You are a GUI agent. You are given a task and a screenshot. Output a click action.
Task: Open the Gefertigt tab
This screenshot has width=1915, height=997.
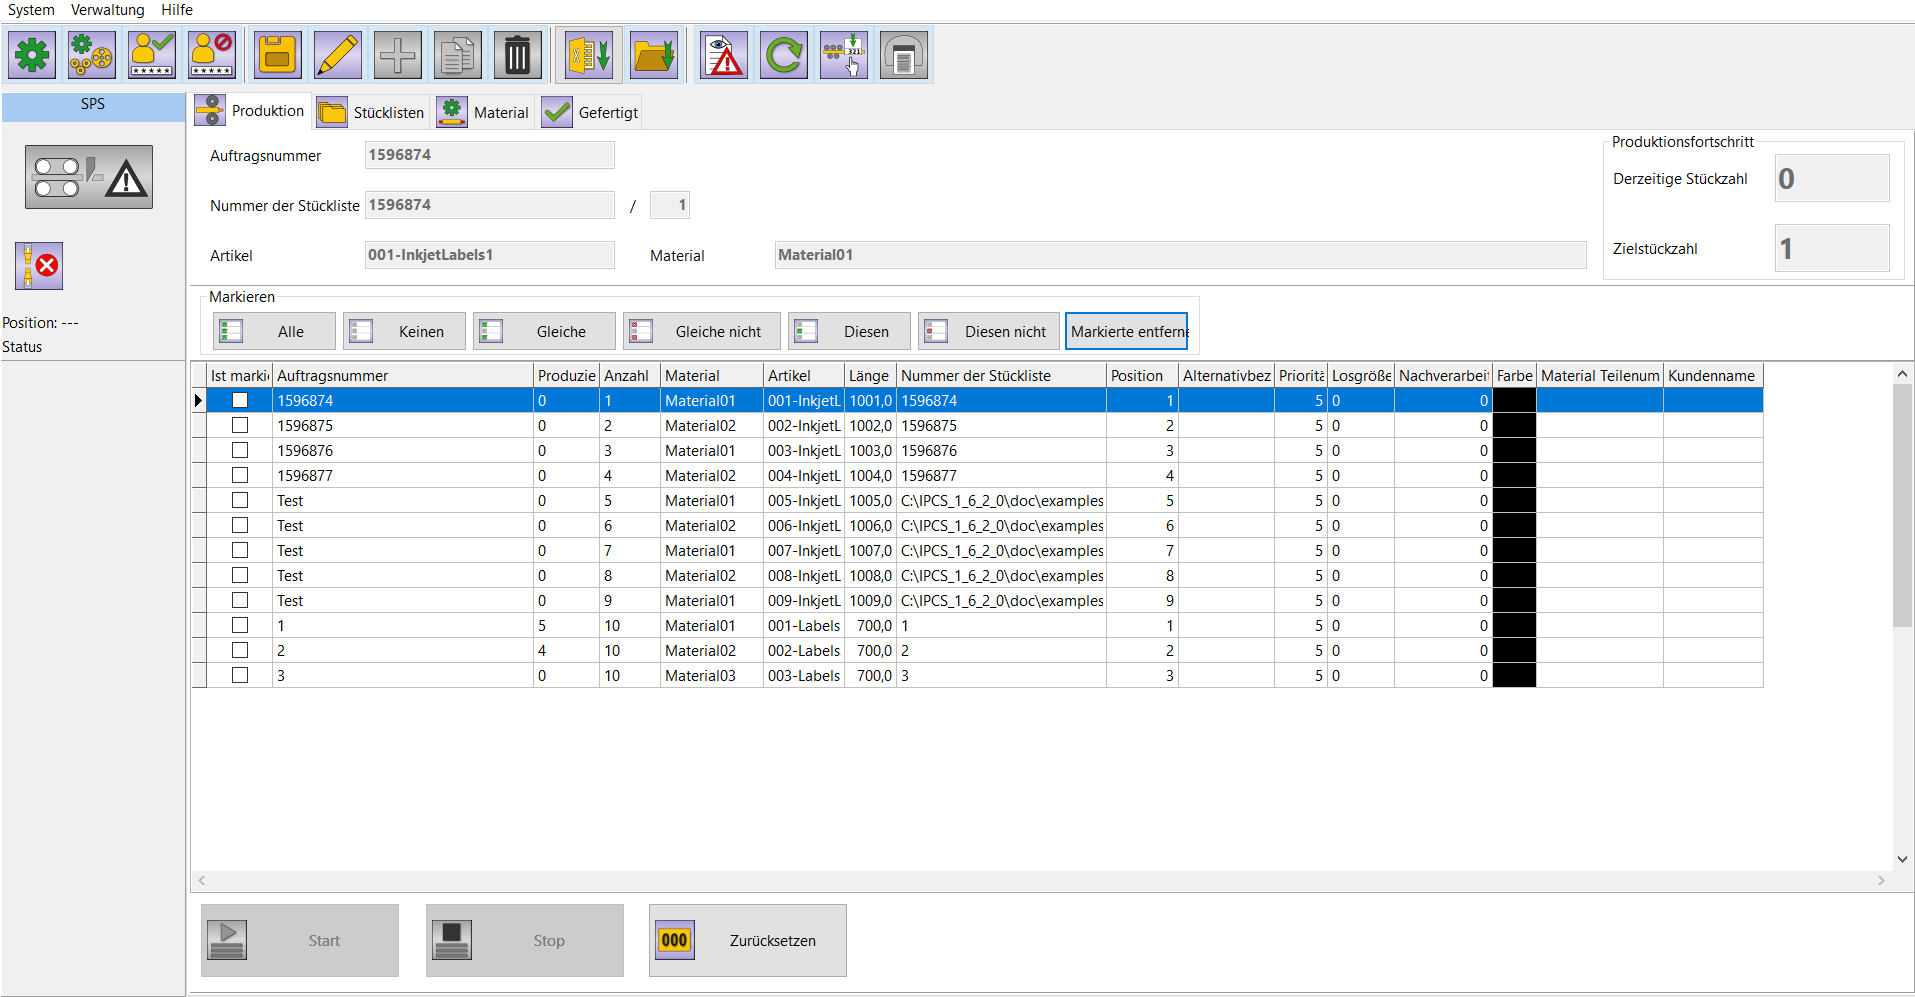591,112
